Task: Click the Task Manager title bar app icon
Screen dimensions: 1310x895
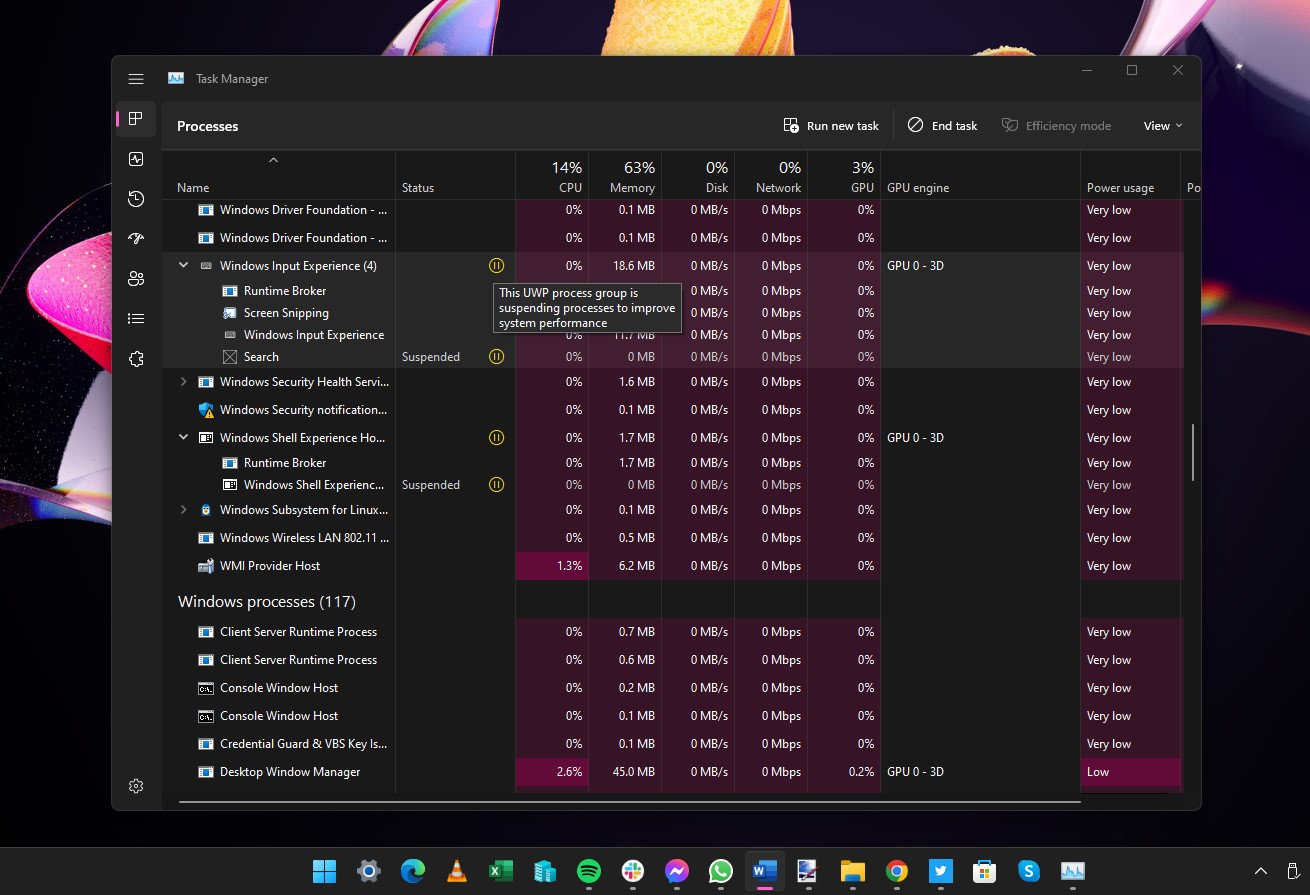Action: [x=176, y=78]
